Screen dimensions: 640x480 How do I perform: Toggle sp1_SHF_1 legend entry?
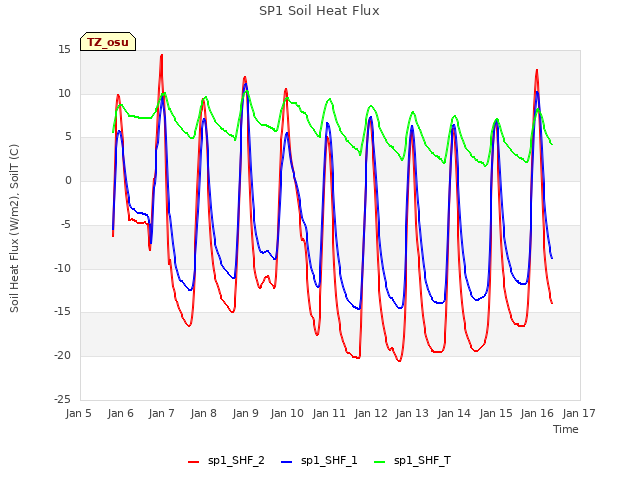(x=319, y=461)
